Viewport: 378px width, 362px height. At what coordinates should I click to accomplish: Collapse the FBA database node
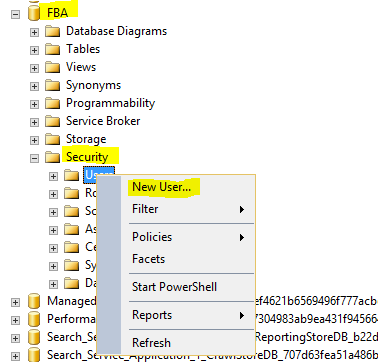[x=15, y=14]
